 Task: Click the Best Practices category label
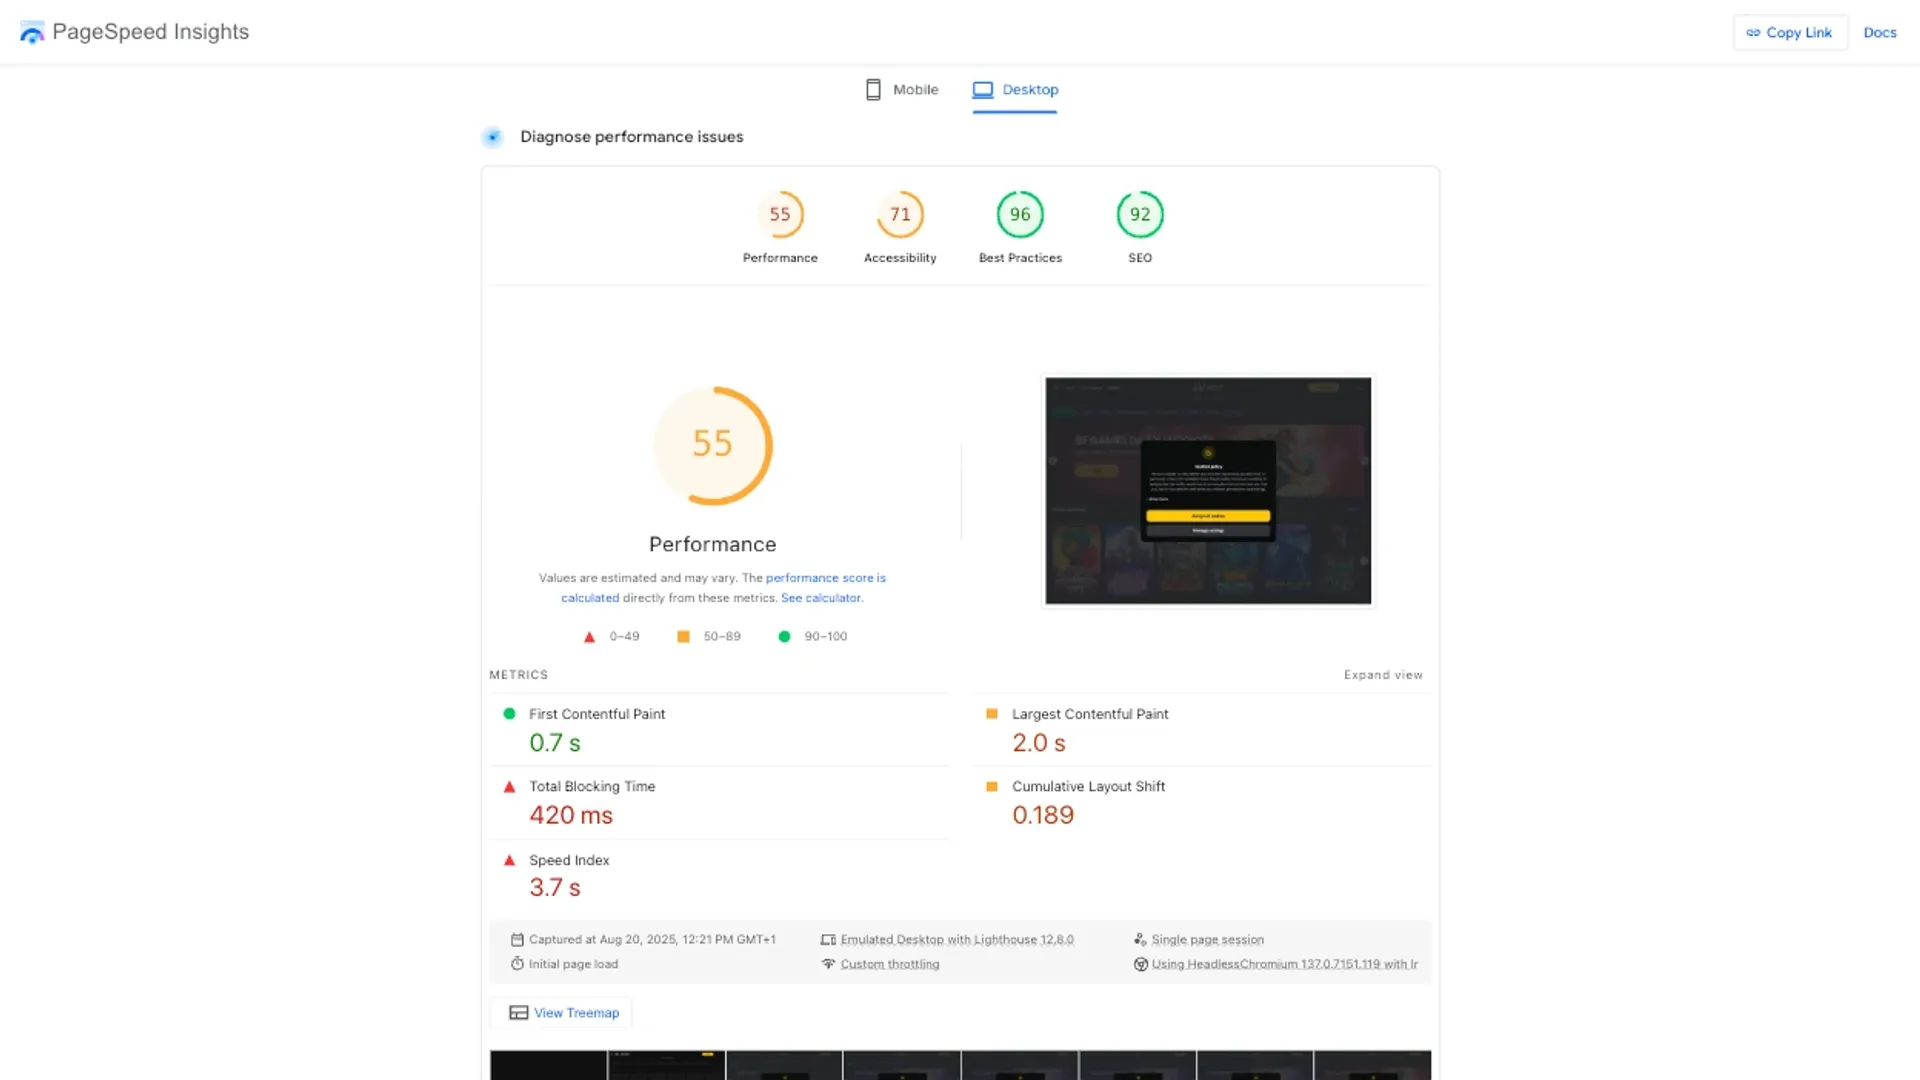pos(1020,258)
